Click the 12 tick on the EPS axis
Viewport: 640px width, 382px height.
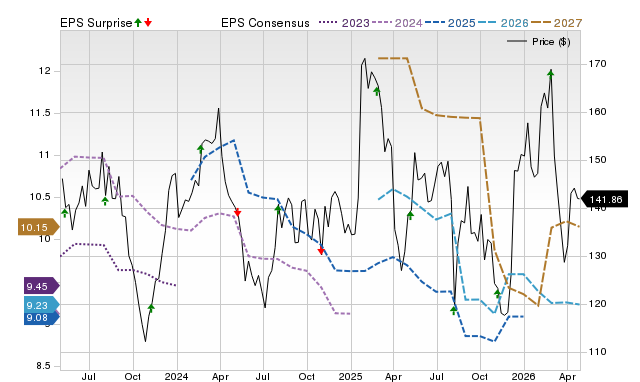click(45, 71)
